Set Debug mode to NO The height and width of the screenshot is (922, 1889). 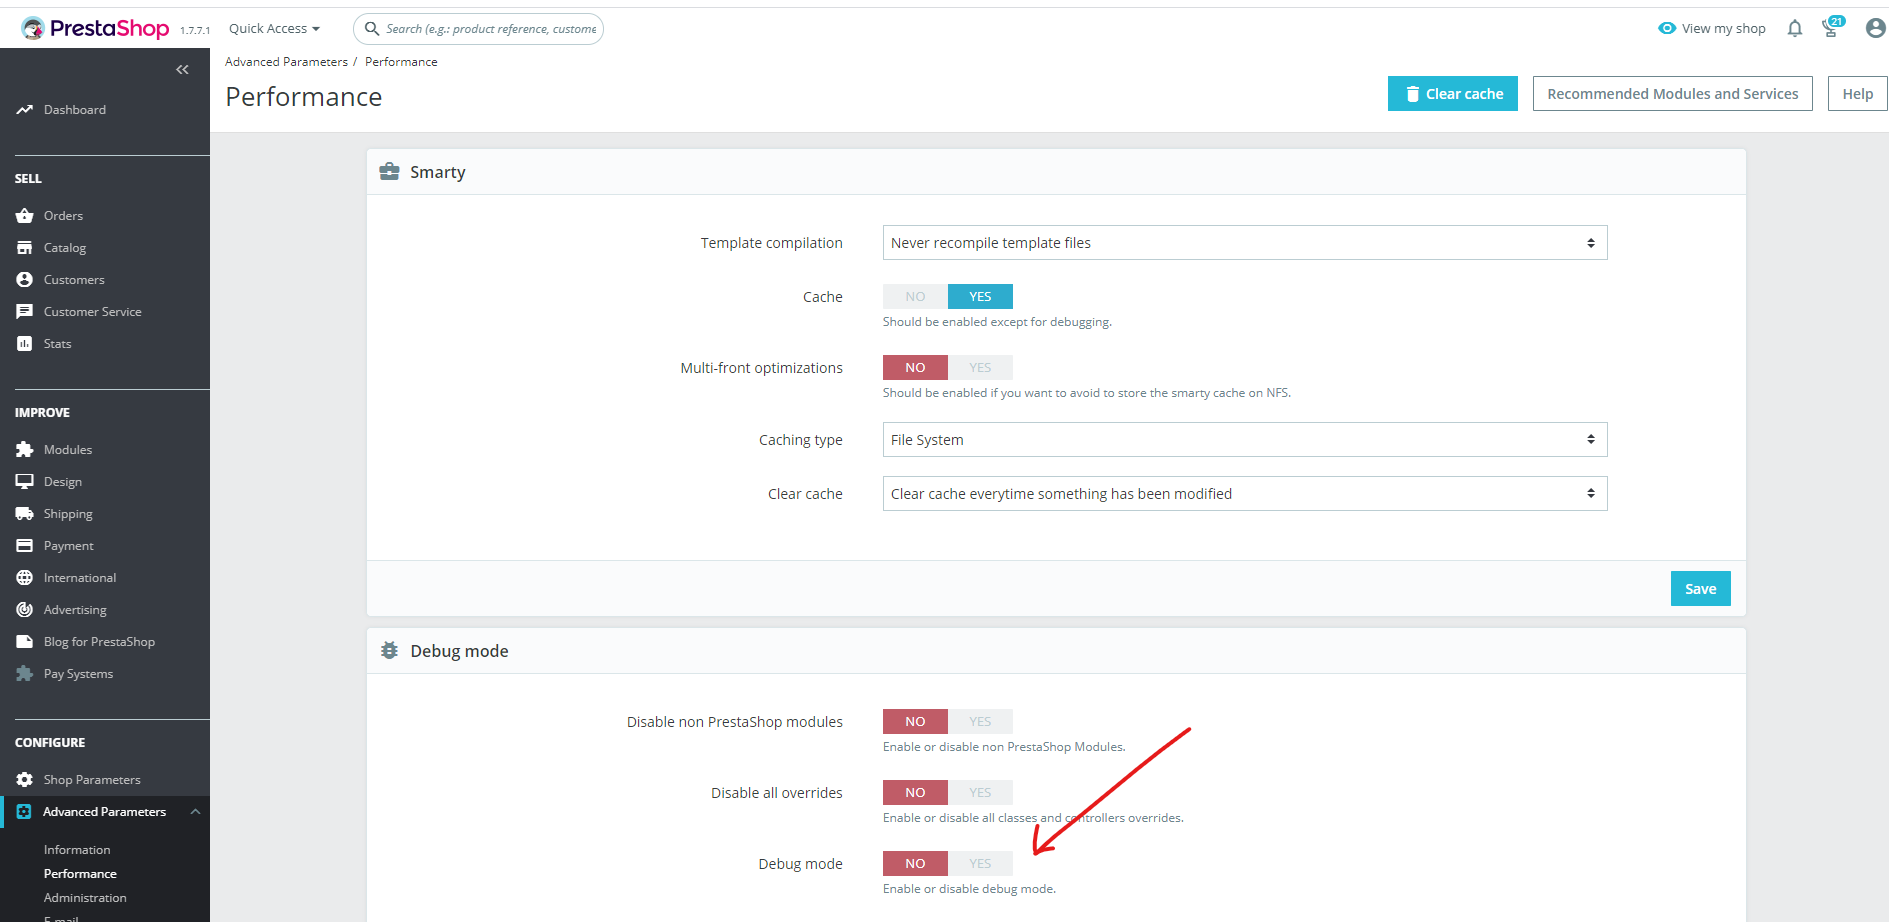coord(915,864)
